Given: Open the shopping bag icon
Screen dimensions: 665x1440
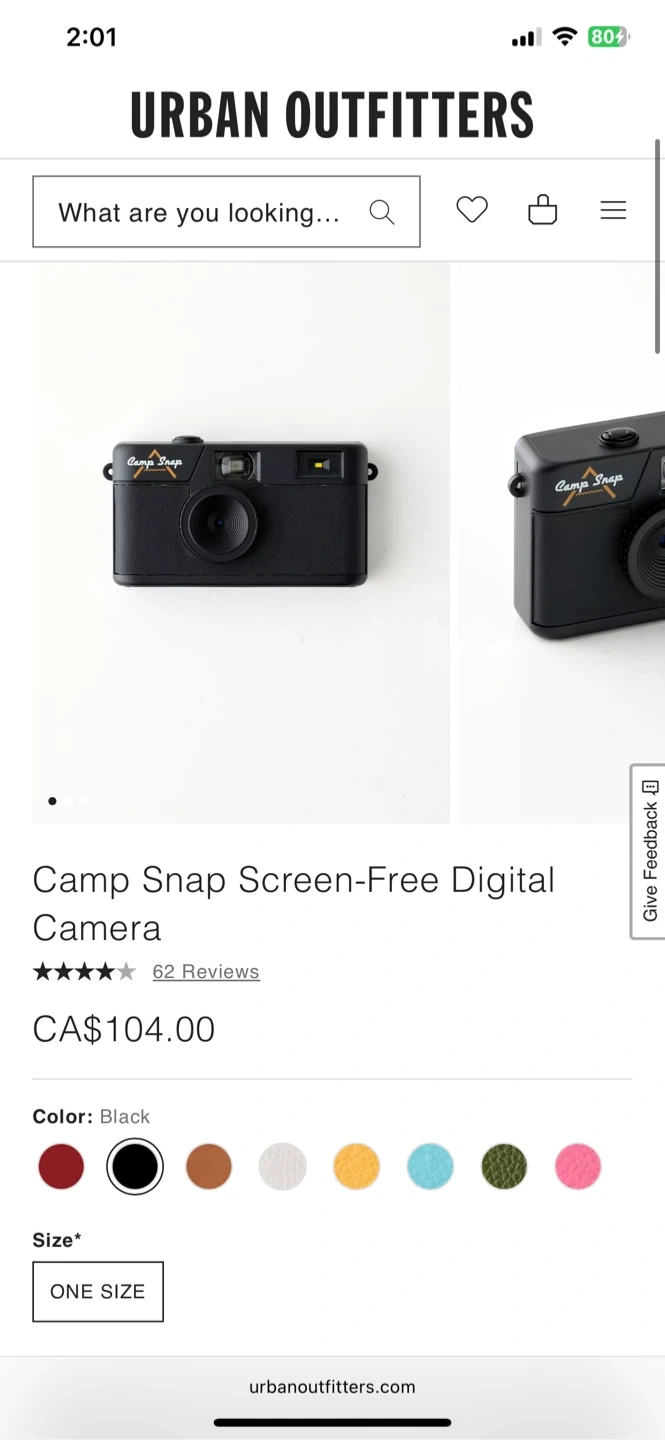Looking at the screenshot, I should click(x=542, y=210).
